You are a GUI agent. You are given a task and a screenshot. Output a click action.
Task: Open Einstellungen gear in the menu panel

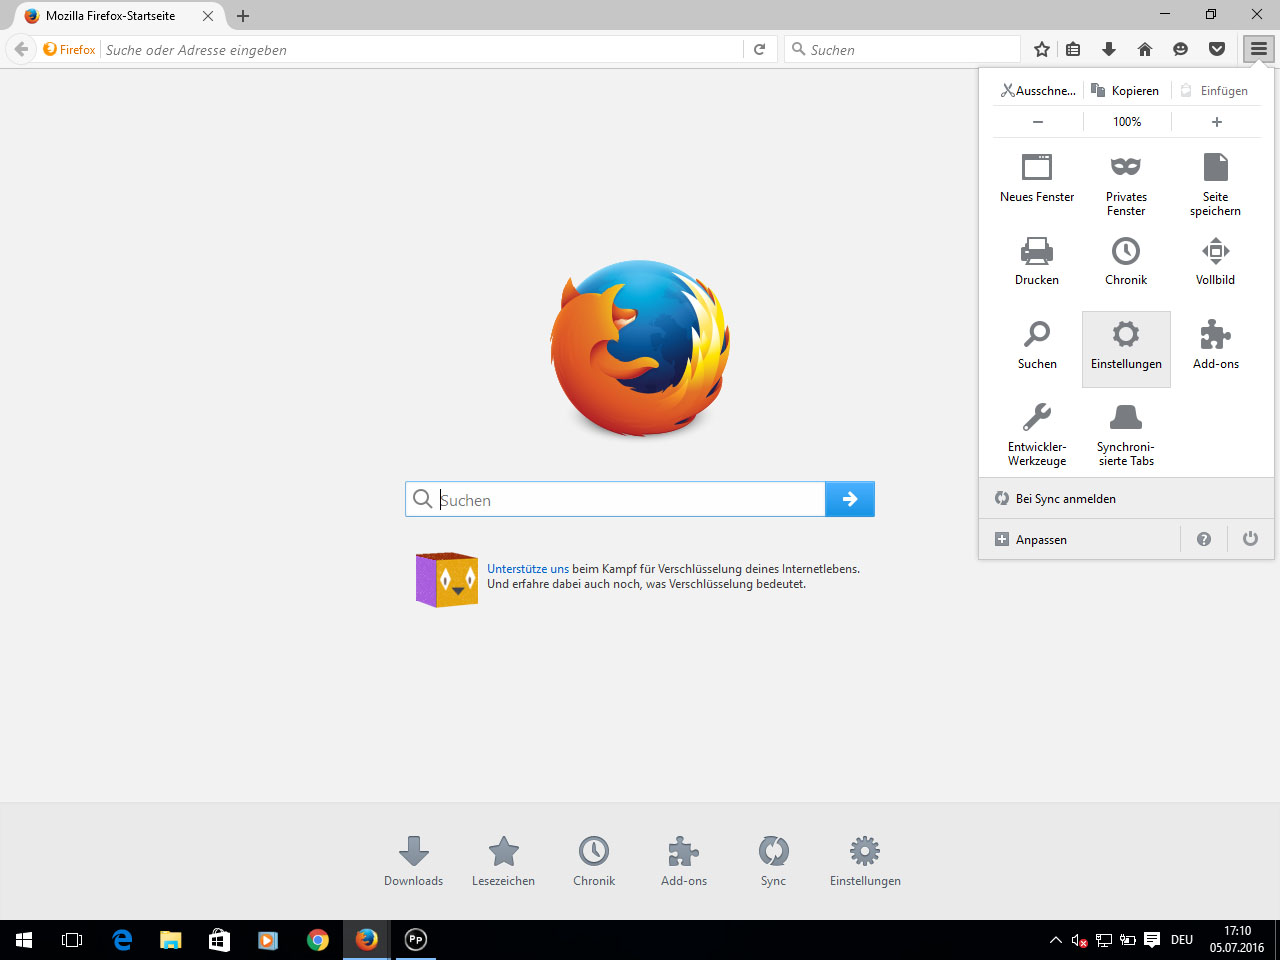(x=1126, y=349)
